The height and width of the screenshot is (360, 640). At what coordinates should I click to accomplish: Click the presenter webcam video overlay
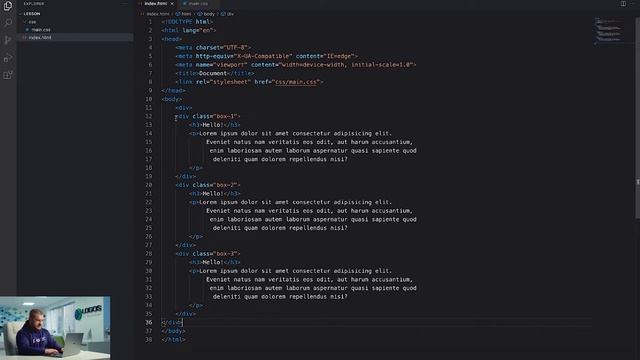tap(55, 328)
